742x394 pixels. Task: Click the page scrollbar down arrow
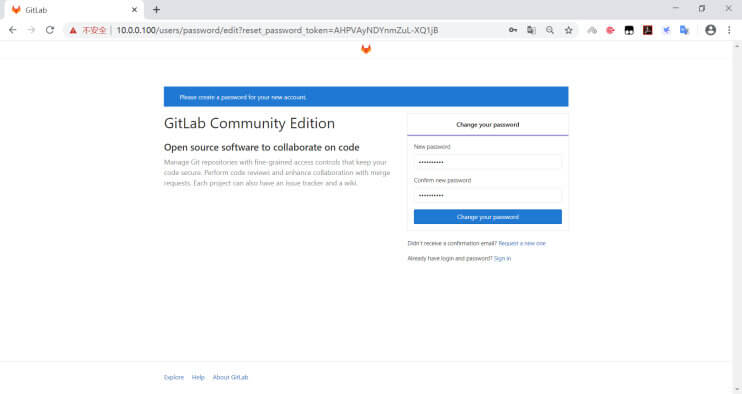point(737,390)
